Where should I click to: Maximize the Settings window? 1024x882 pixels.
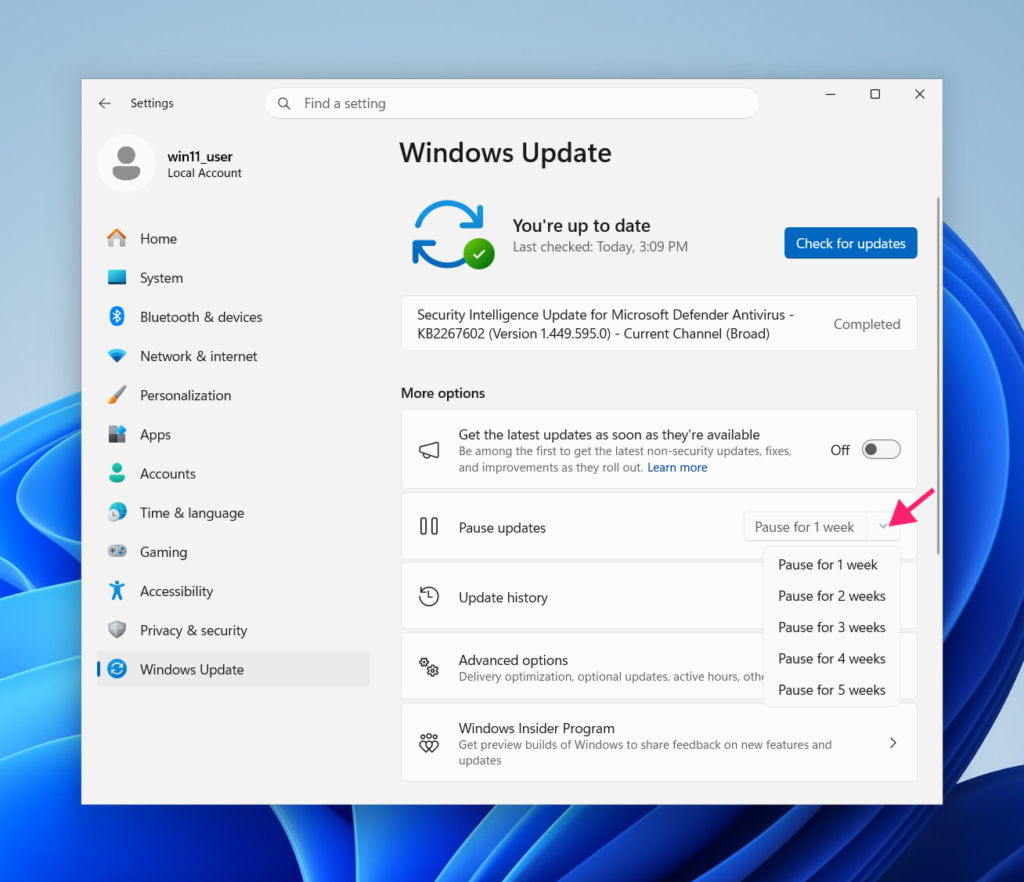875,94
